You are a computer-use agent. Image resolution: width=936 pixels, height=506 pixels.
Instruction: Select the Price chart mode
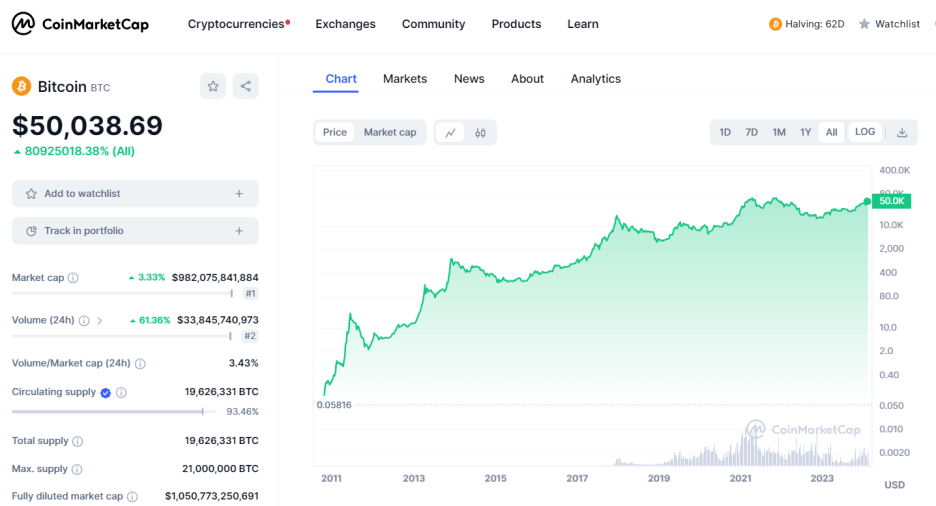click(335, 132)
